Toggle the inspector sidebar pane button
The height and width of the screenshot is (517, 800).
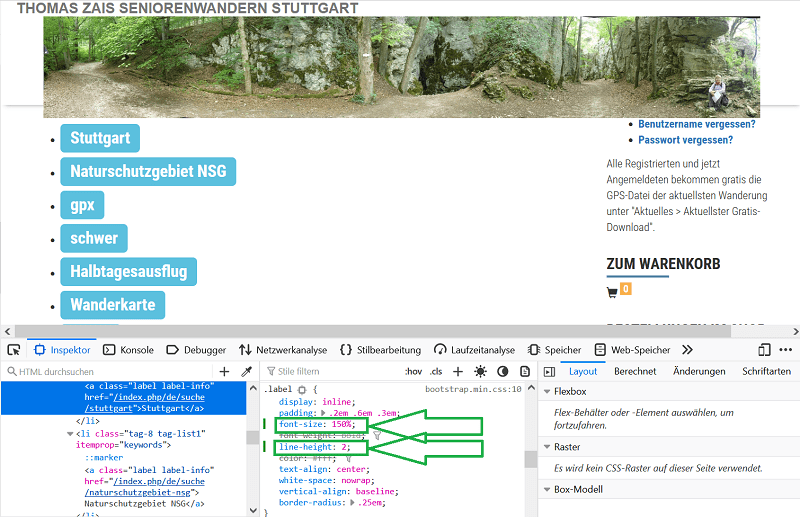(549, 371)
